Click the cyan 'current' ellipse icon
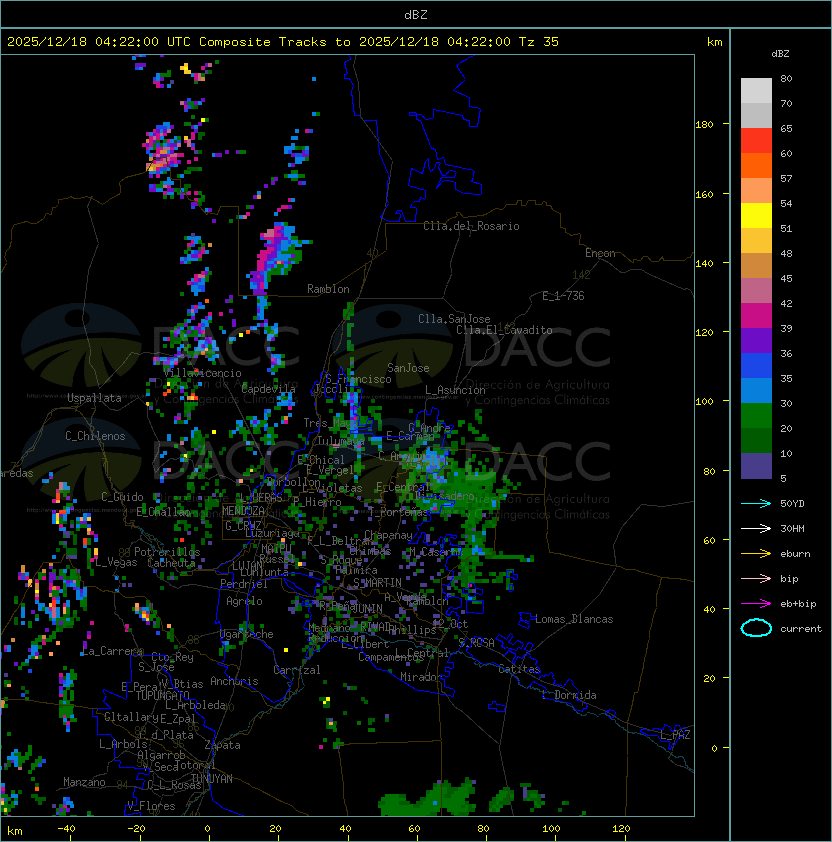The height and width of the screenshot is (842, 832). (756, 628)
